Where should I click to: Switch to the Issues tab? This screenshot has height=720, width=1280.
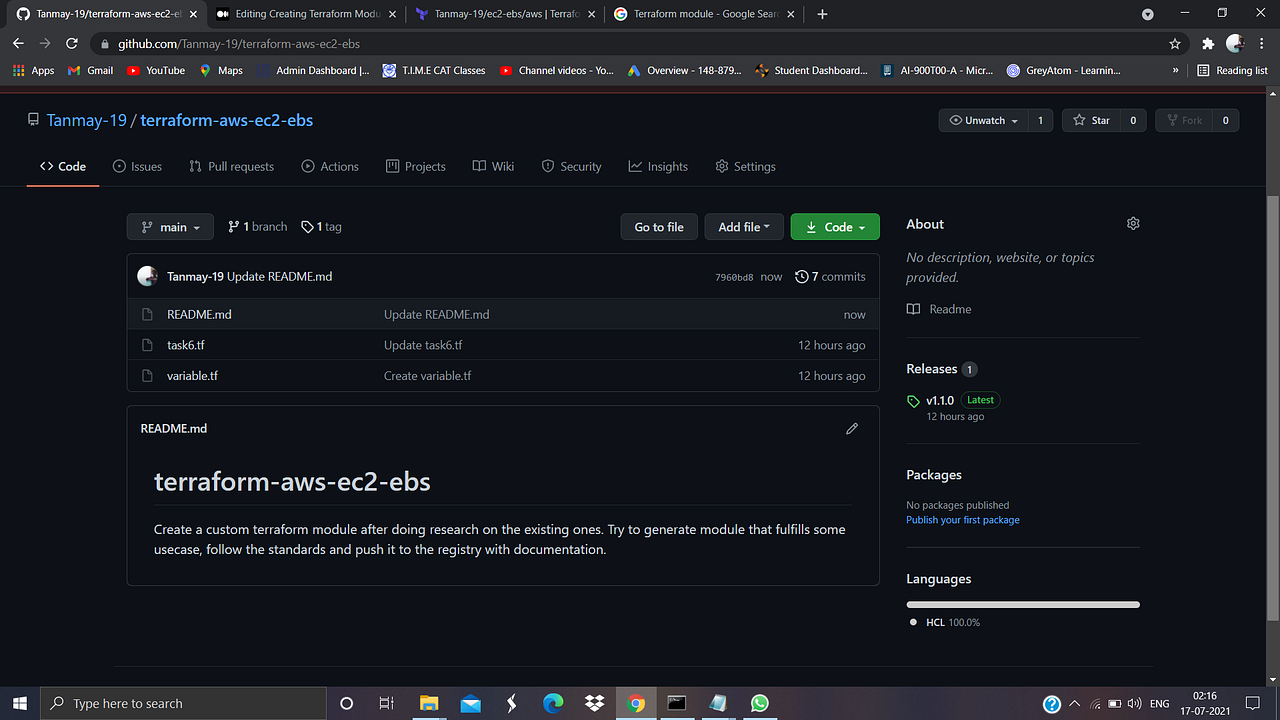click(x=137, y=166)
